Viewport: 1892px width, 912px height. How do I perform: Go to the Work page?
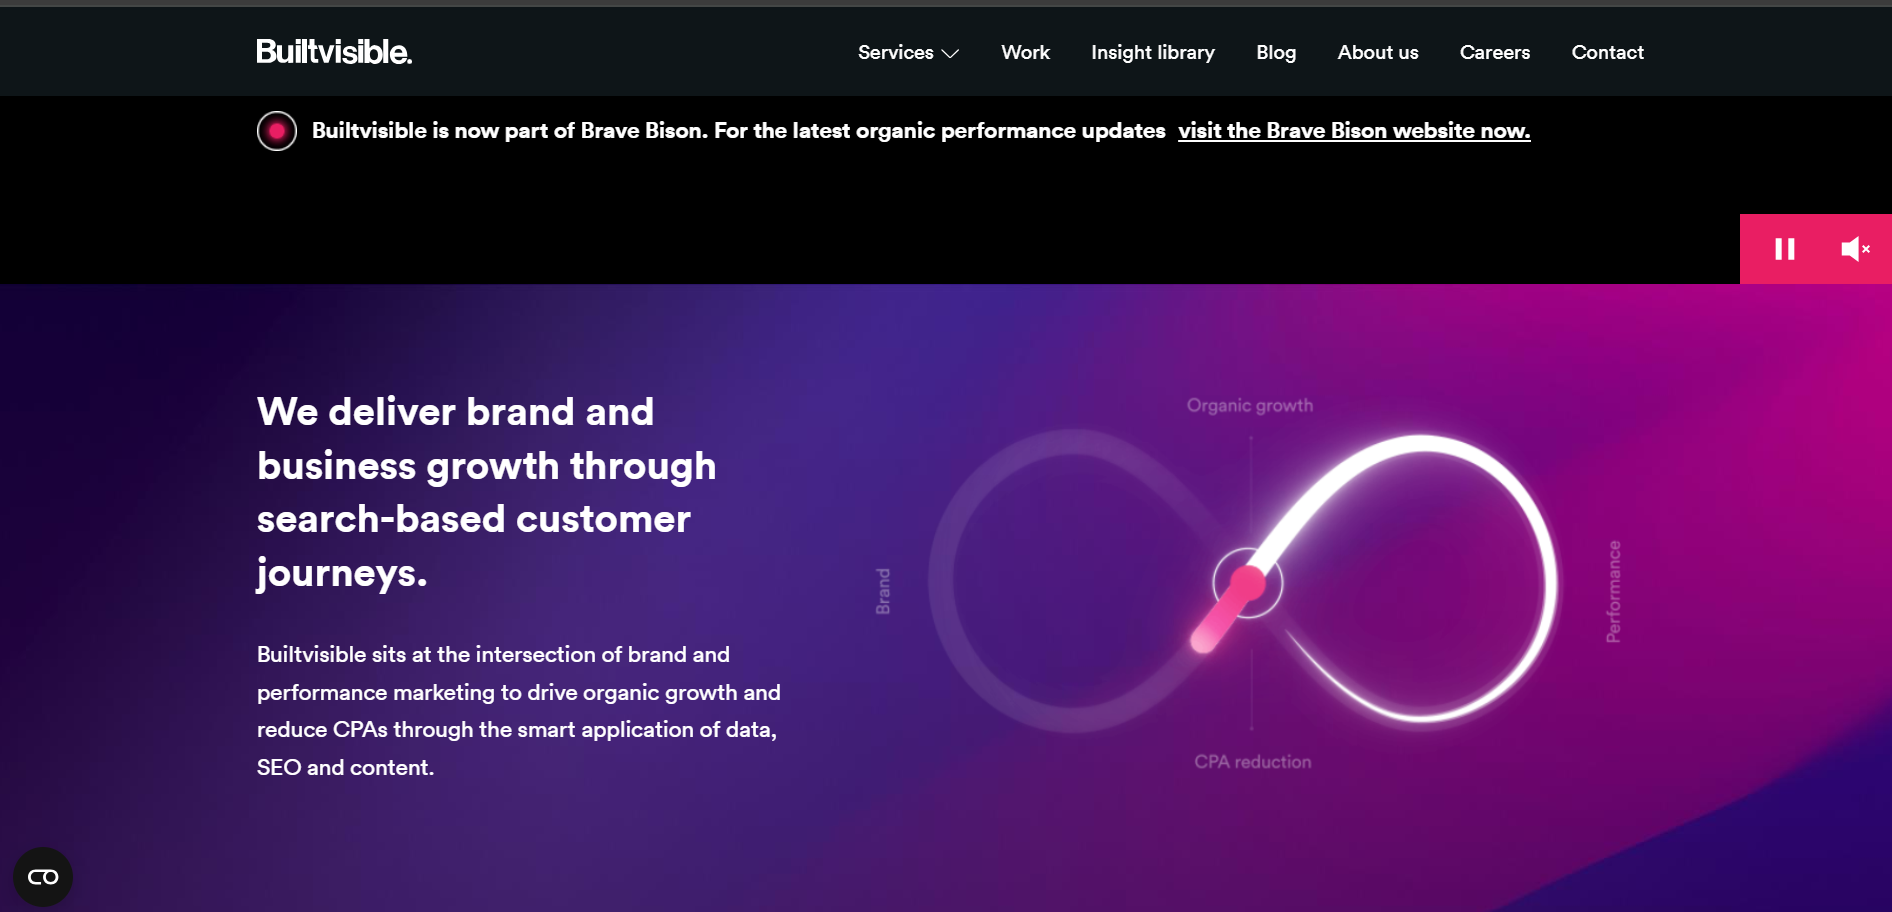coord(1025,52)
